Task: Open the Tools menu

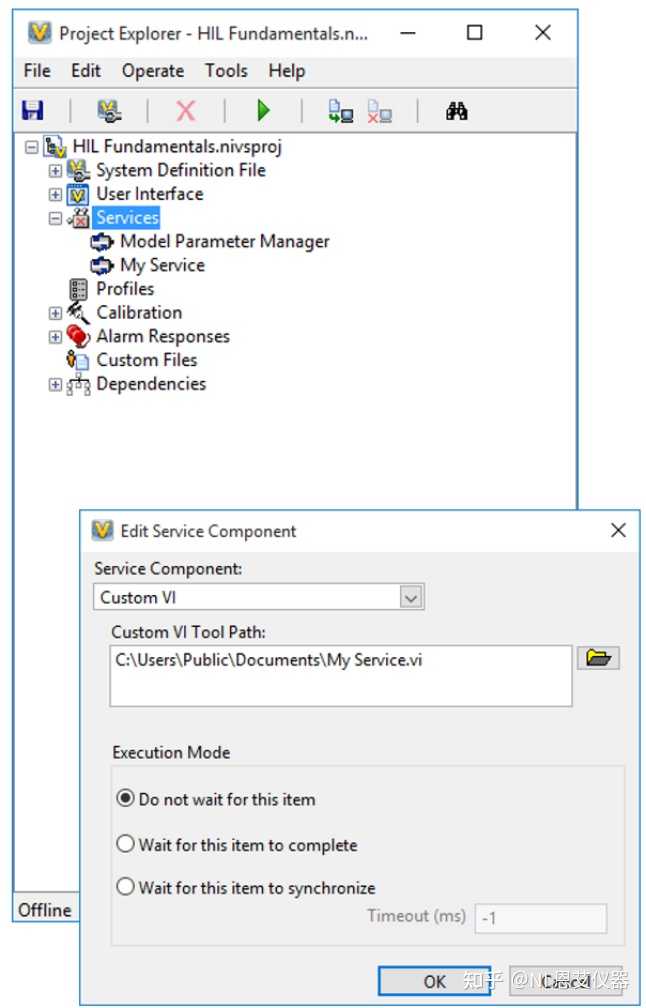Action: pos(226,71)
